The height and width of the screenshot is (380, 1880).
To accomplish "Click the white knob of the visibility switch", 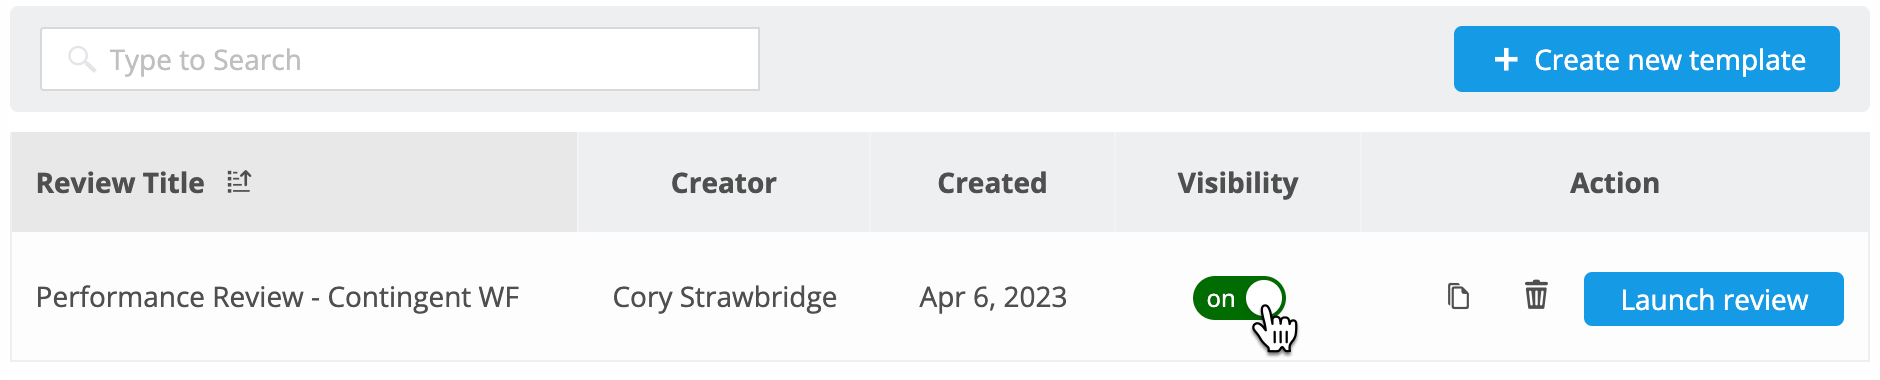I will pos(1264,298).
